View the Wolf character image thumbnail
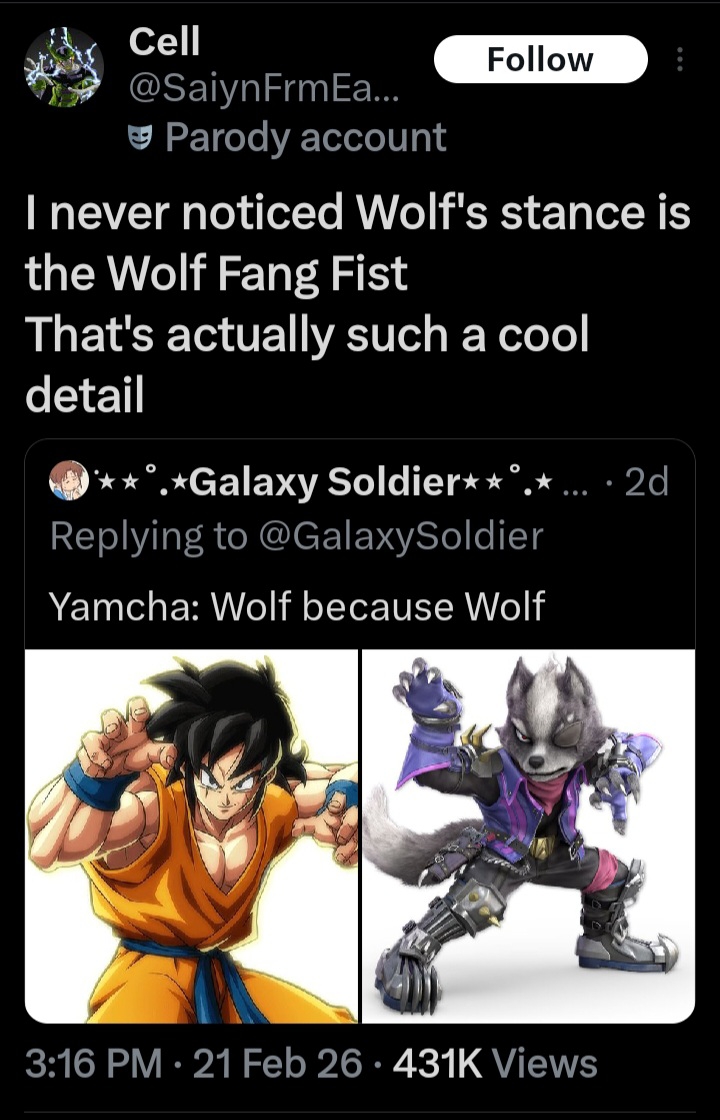This screenshot has width=720, height=1120. click(x=528, y=836)
